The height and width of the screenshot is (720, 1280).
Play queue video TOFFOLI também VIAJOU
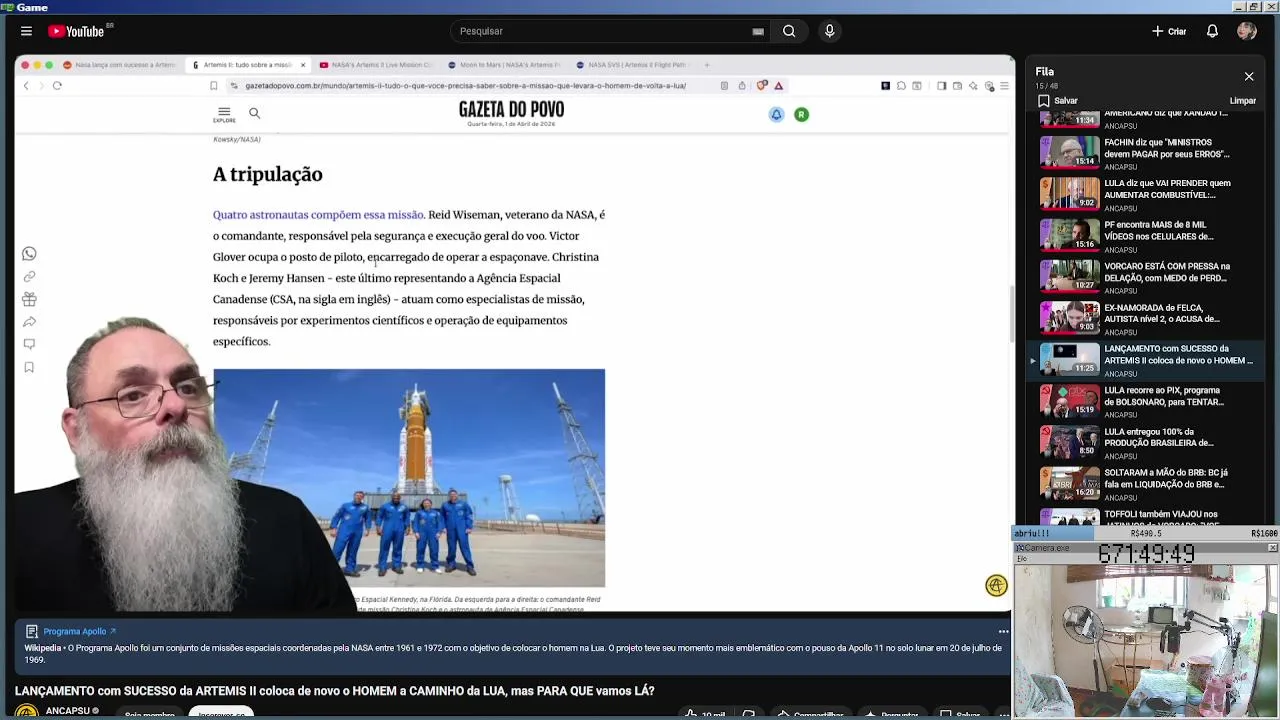1147,518
